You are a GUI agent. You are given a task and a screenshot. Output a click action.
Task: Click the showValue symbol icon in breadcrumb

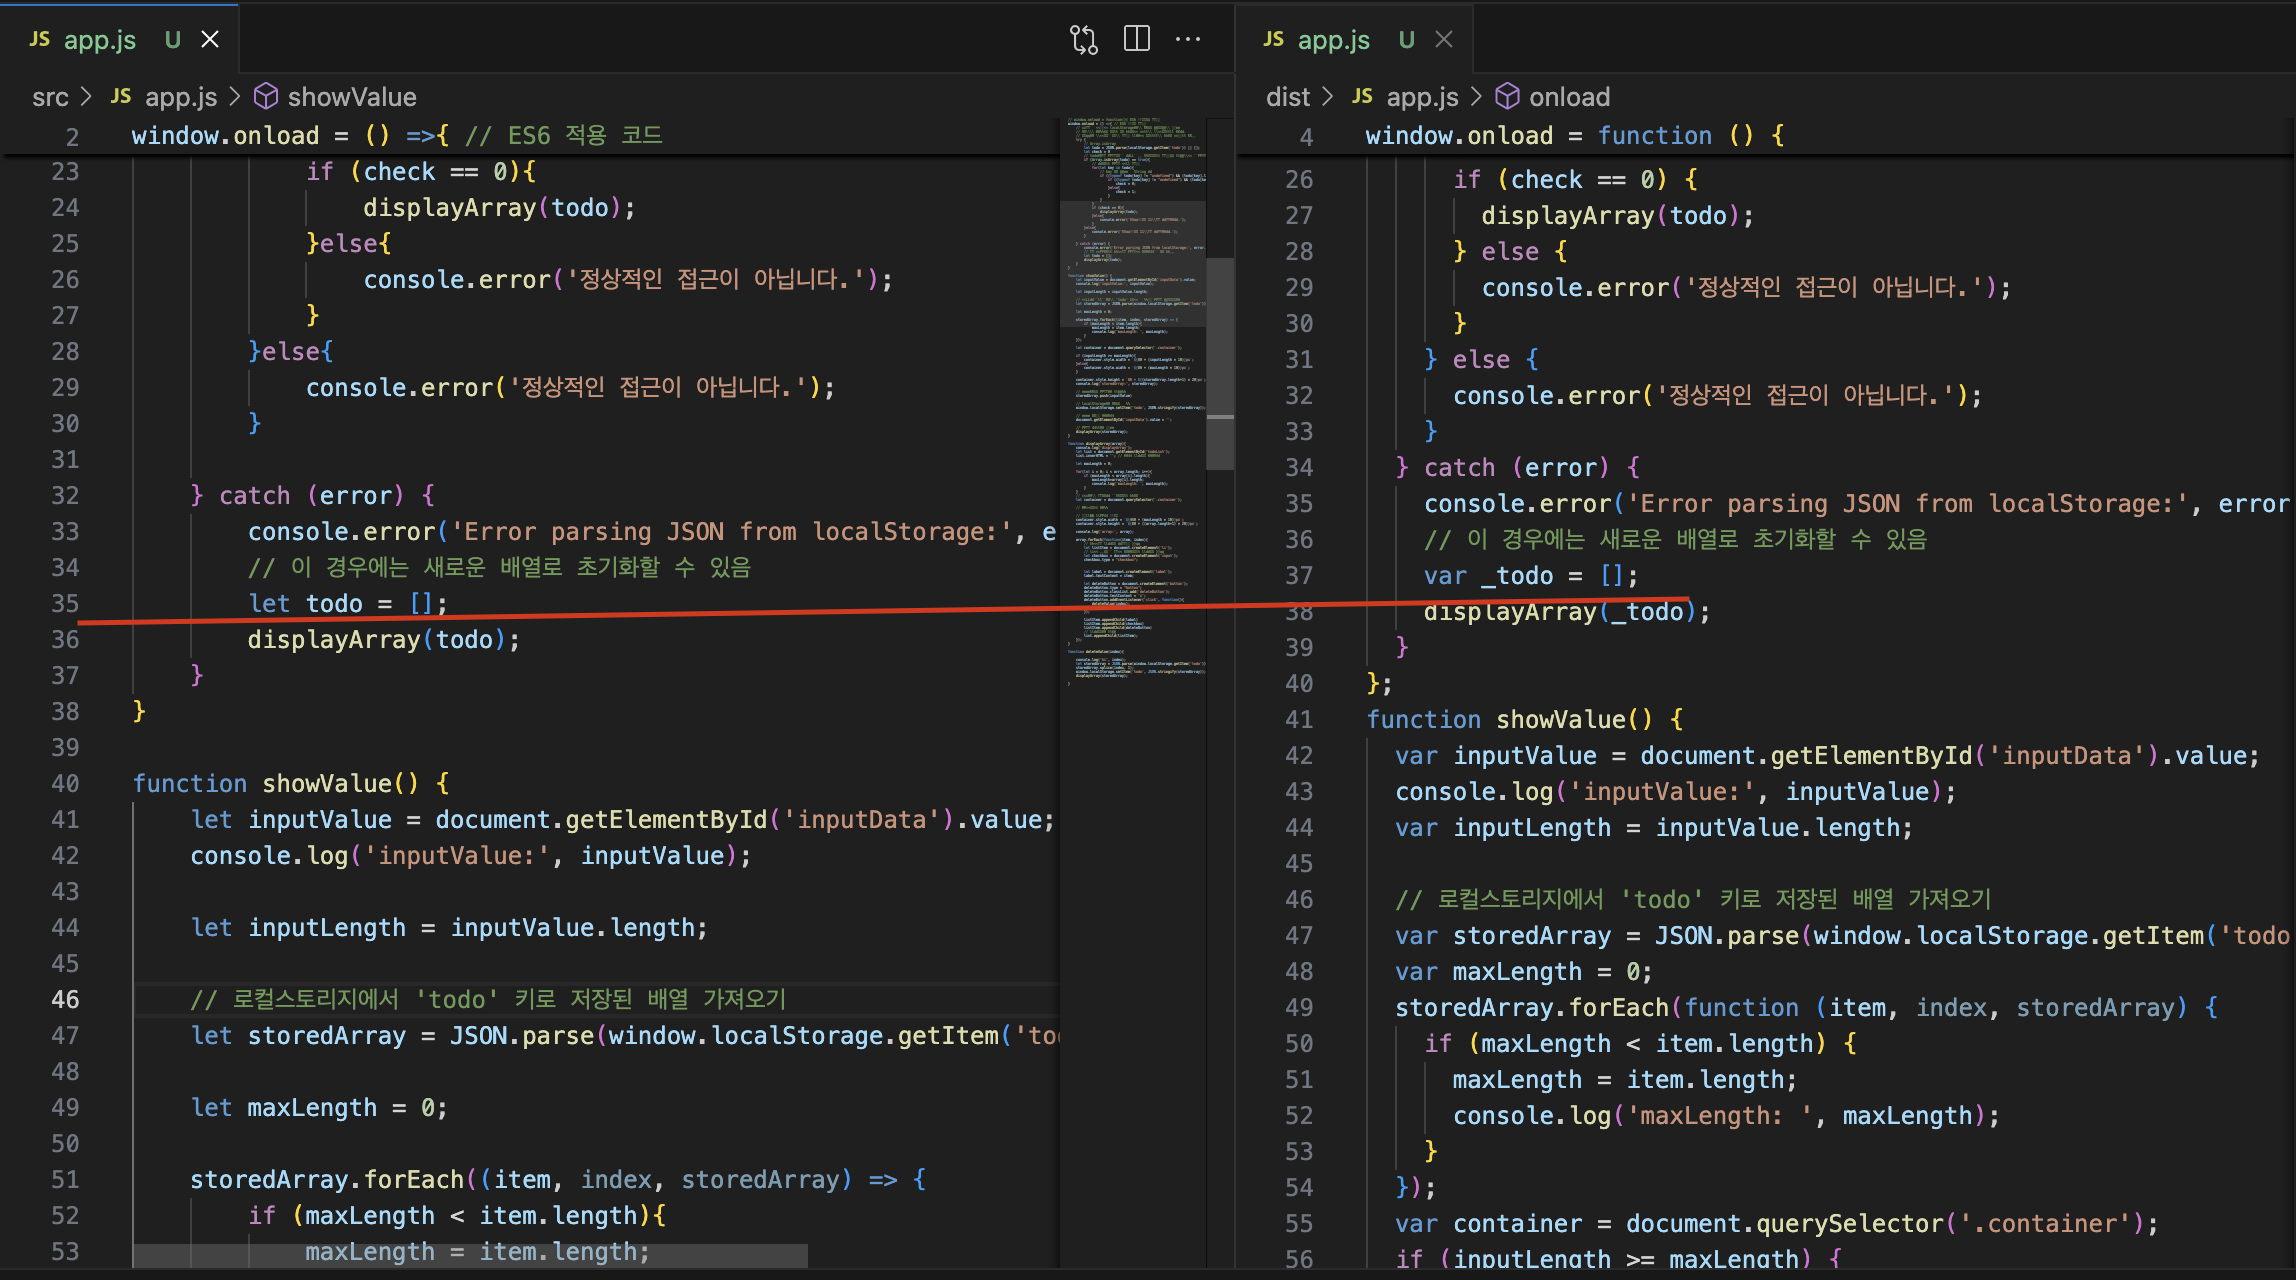click(265, 97)
